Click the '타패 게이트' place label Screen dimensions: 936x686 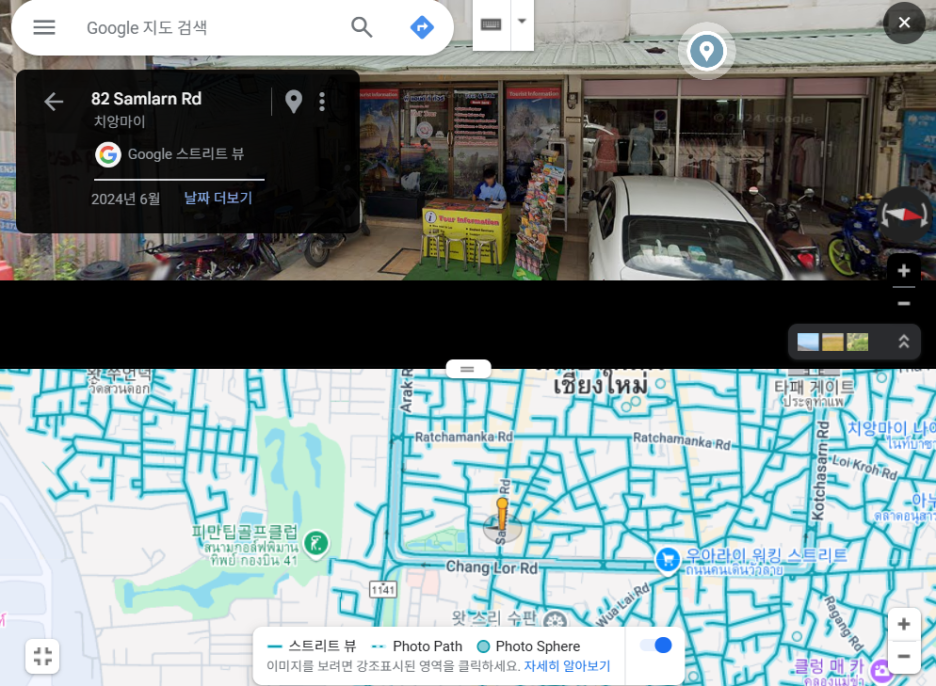[x=814, y=387]
